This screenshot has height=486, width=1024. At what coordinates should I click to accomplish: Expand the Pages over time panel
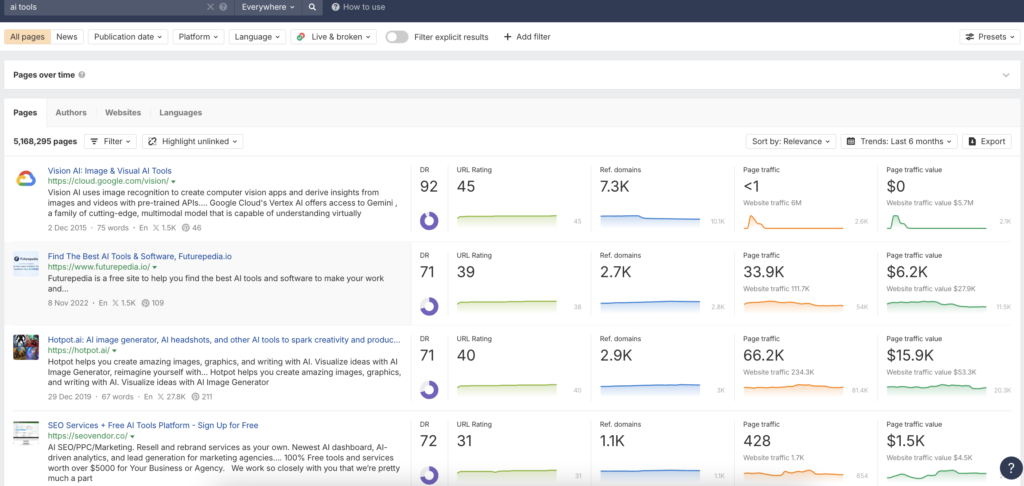point(1006,75)
